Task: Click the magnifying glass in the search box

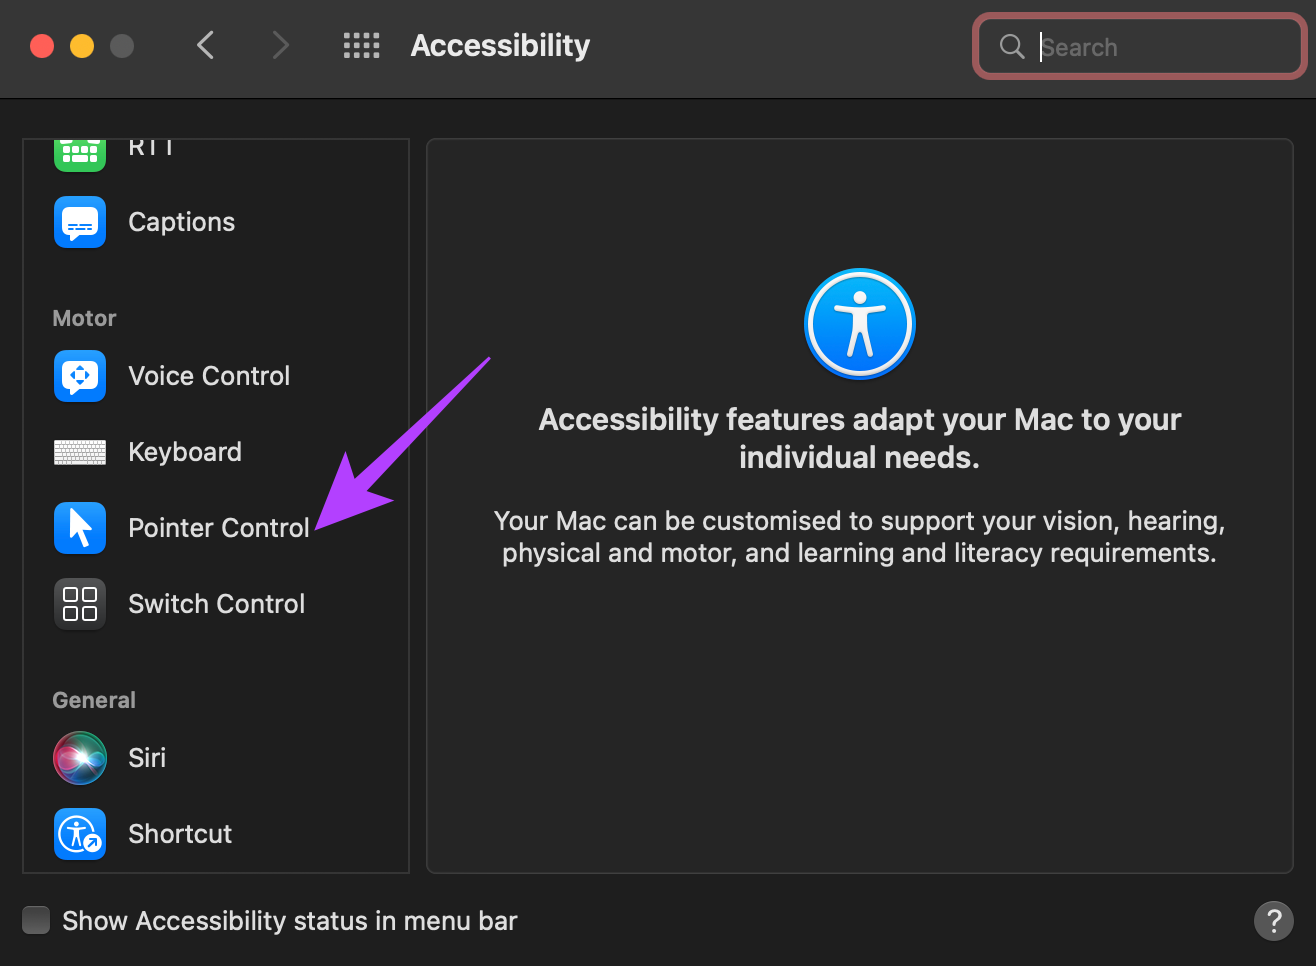Action: click(x=1012, y=46)
